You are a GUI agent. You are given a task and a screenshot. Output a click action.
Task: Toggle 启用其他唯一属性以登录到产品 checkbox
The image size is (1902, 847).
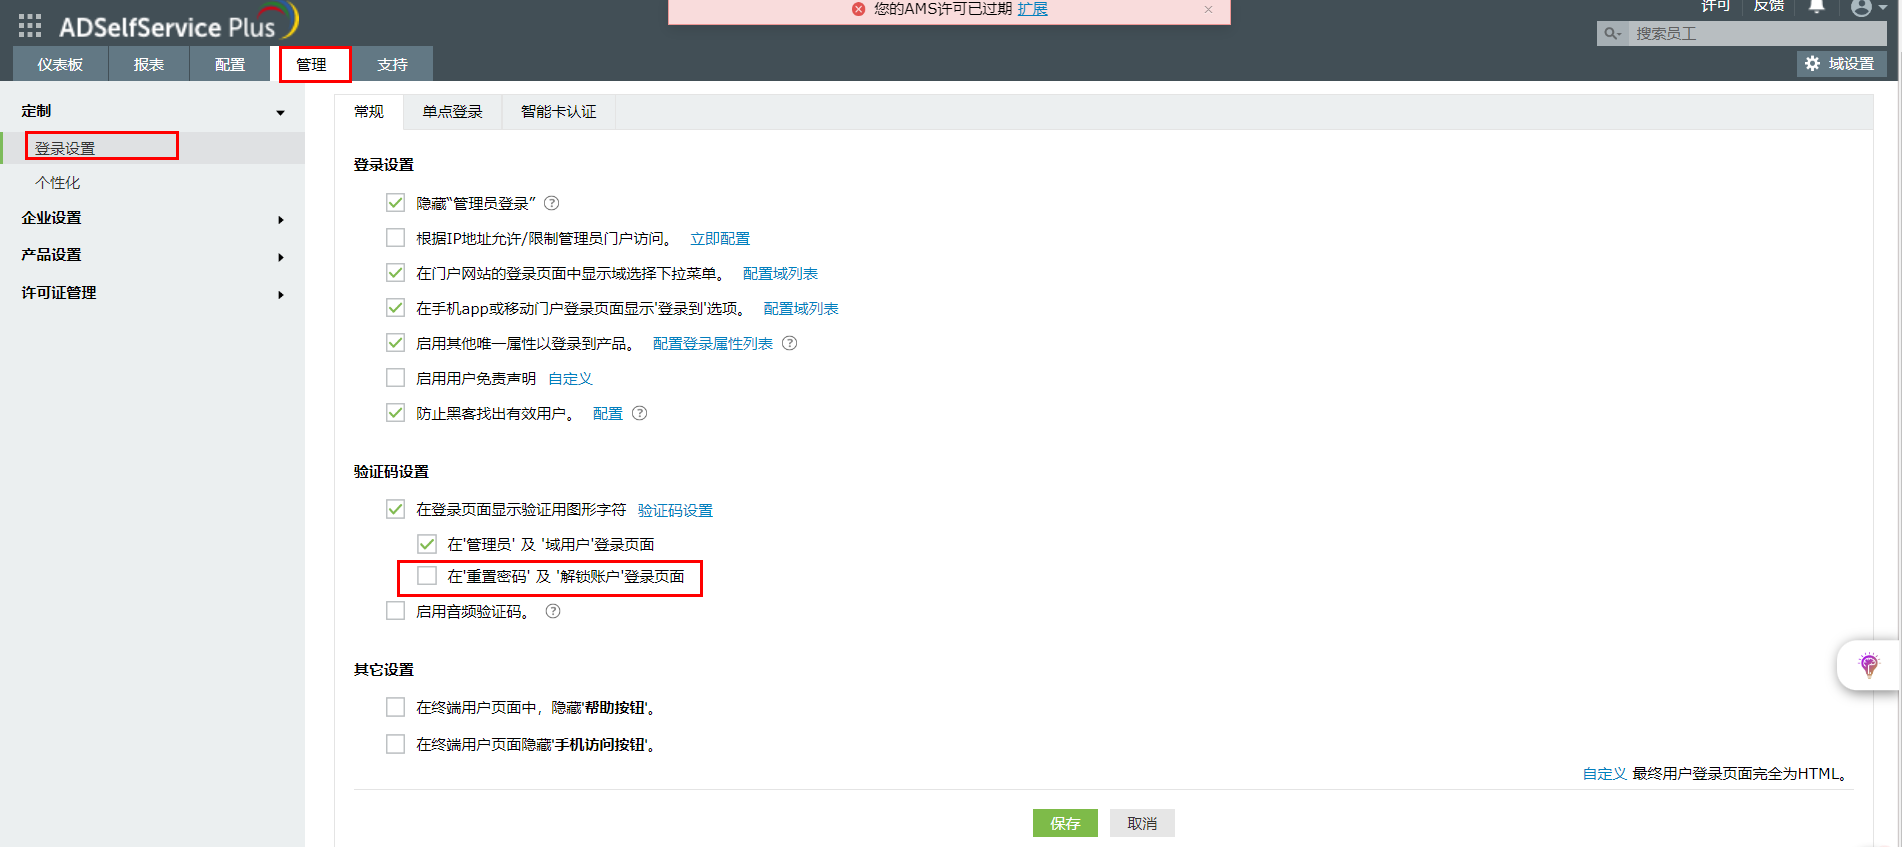coord(396,343)
